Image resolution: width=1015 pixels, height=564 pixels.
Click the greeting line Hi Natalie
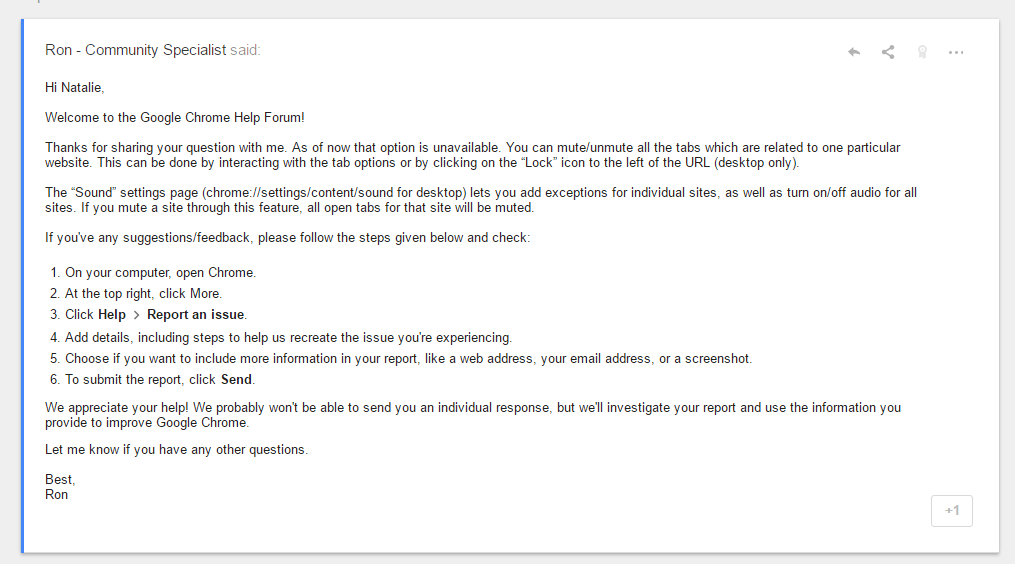(x=74, y=87)
